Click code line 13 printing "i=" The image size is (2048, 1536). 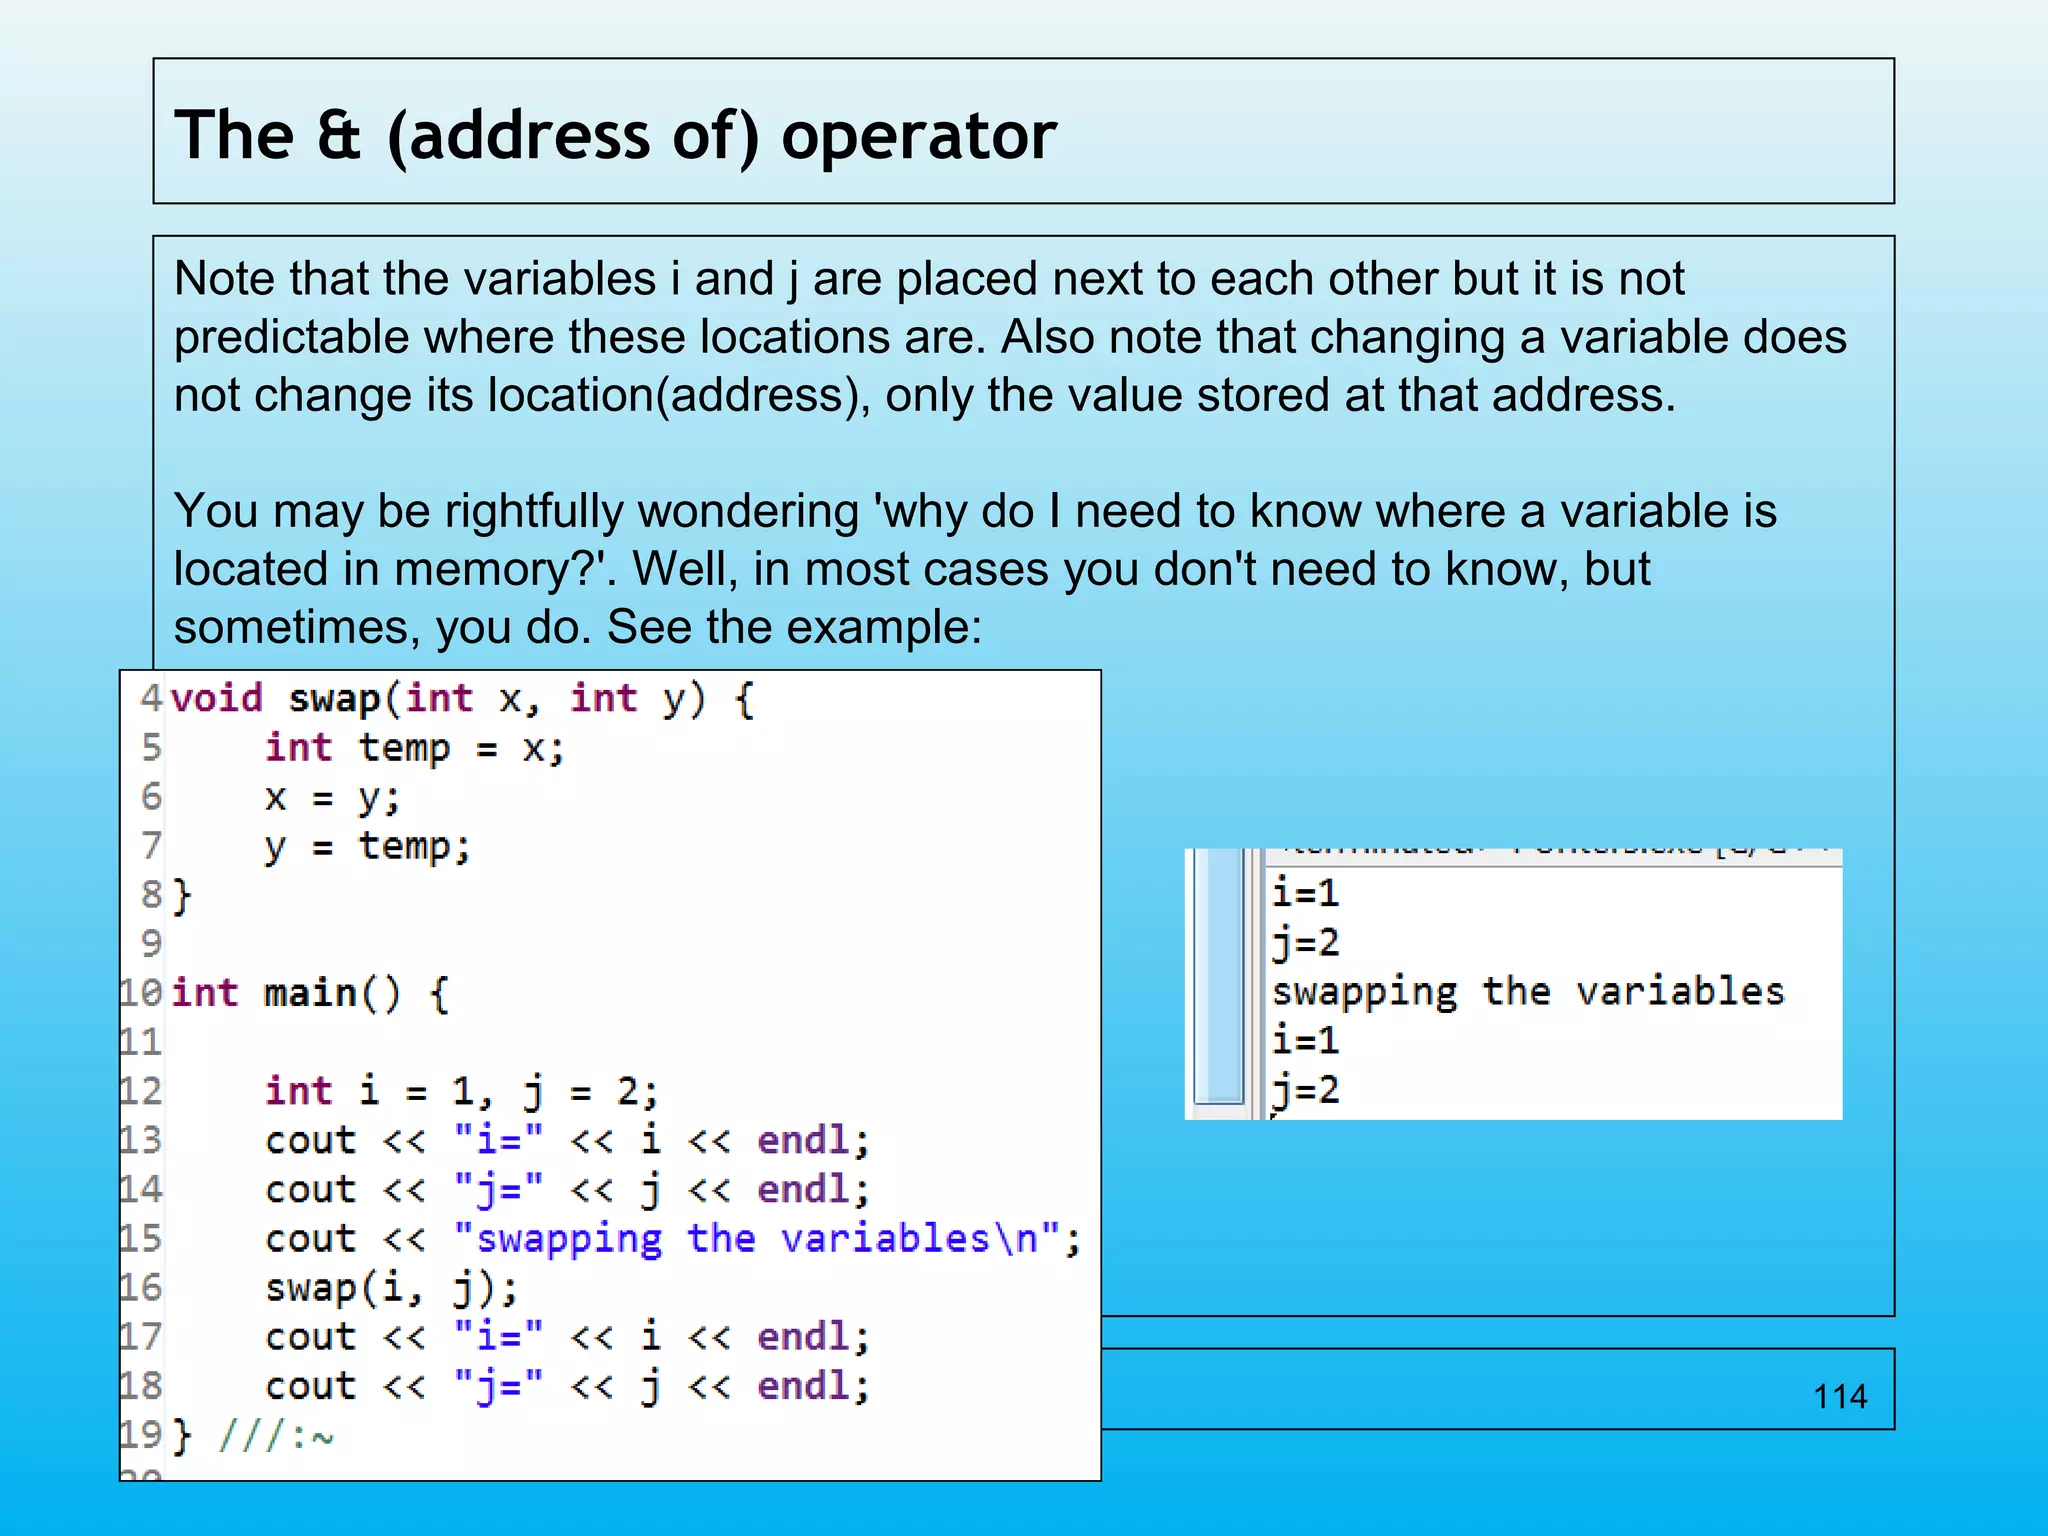click(x=567, y=1141)
